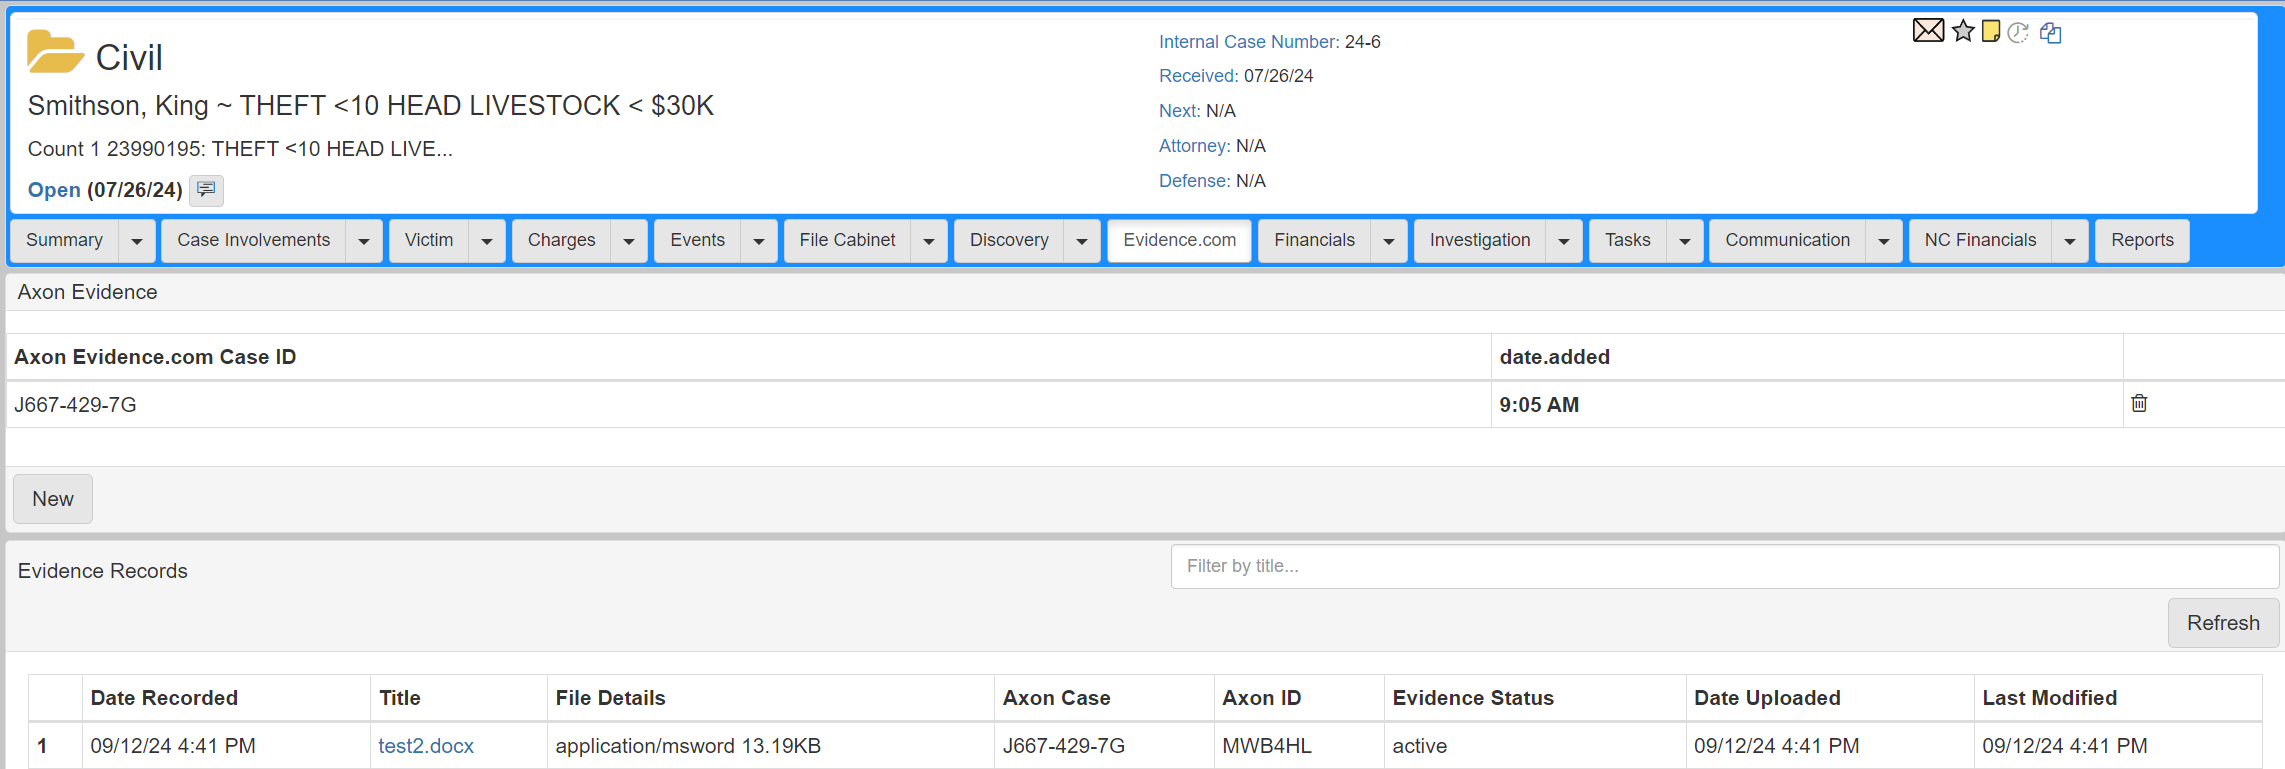Click the Count 1 23990195 charge text
2285x769 pixels.
pos(240,149)
